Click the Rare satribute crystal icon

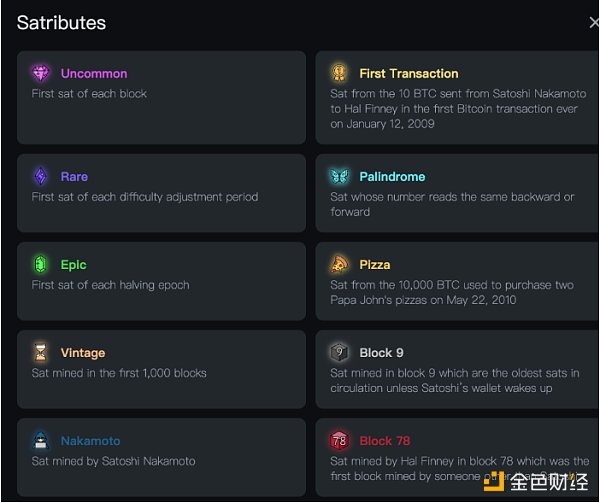tap(40, 177)
